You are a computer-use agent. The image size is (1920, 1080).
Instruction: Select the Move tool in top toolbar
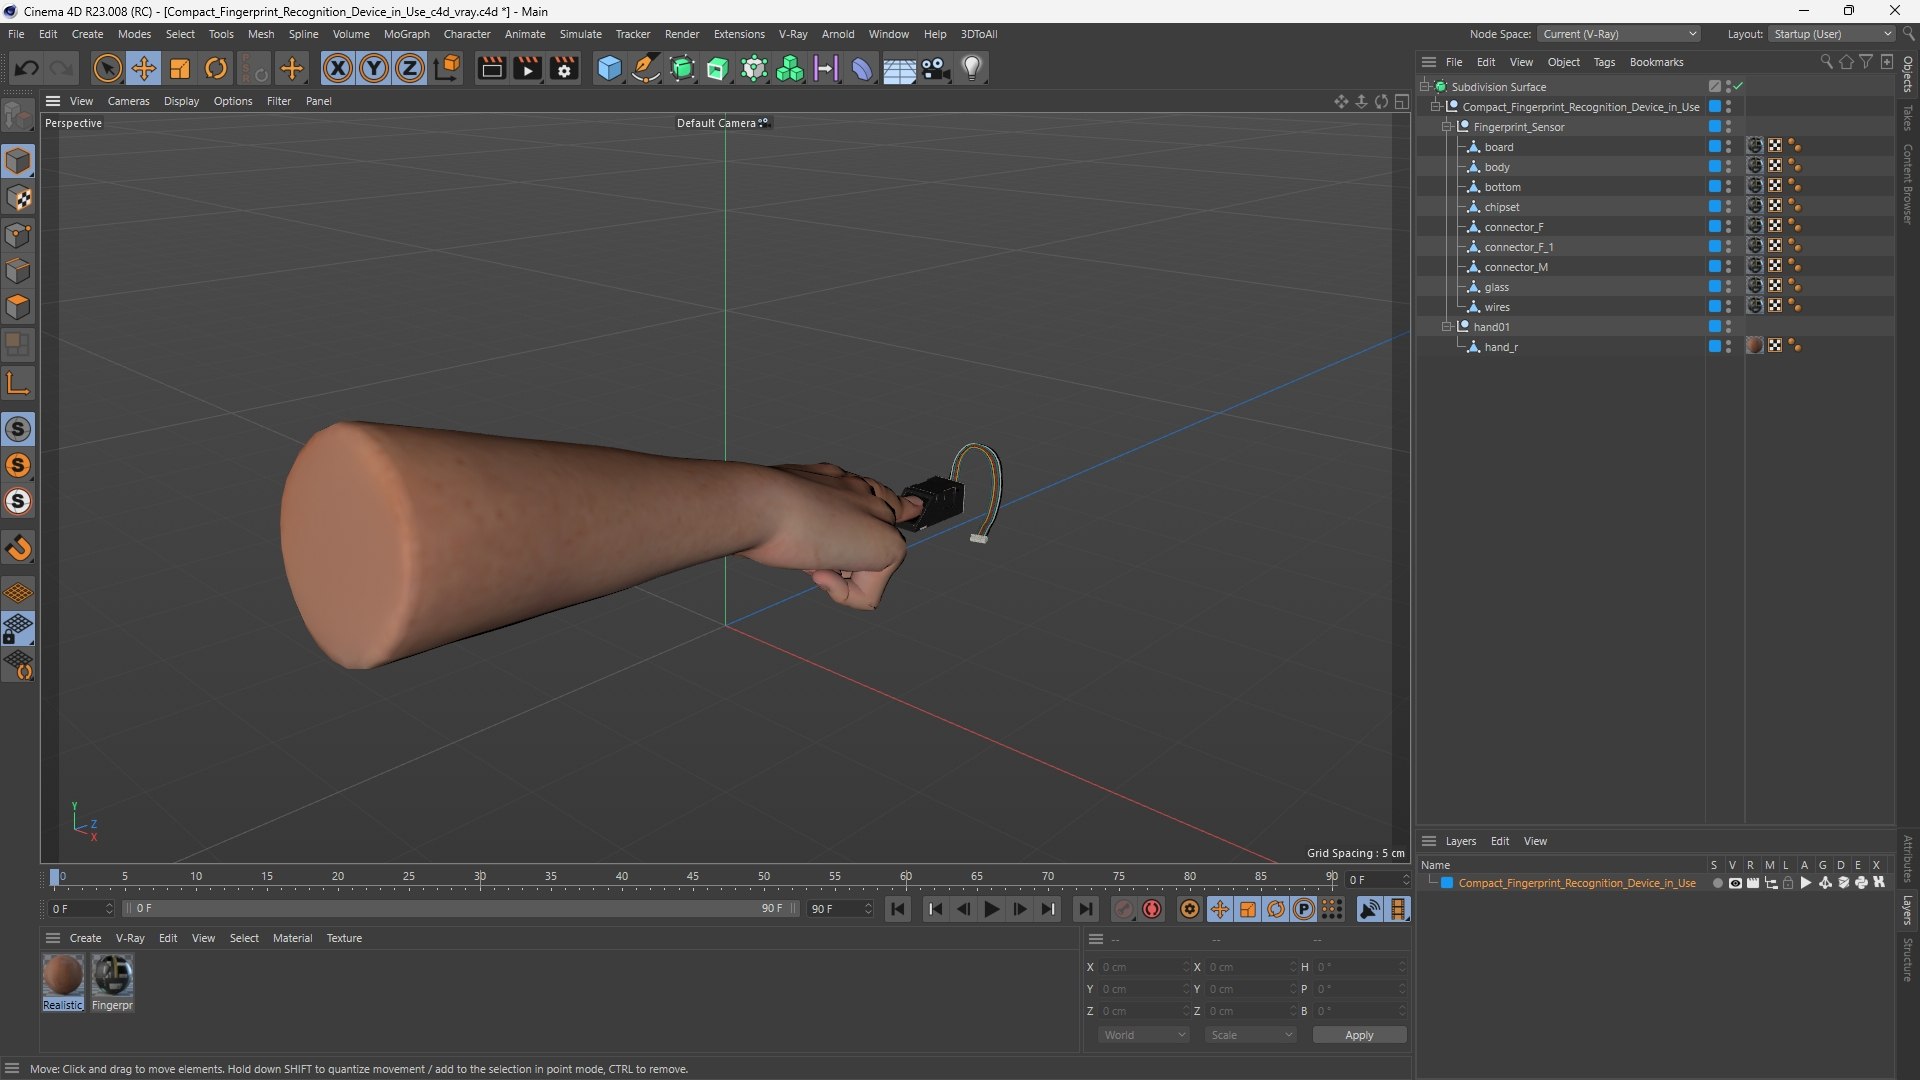(144, 68)
